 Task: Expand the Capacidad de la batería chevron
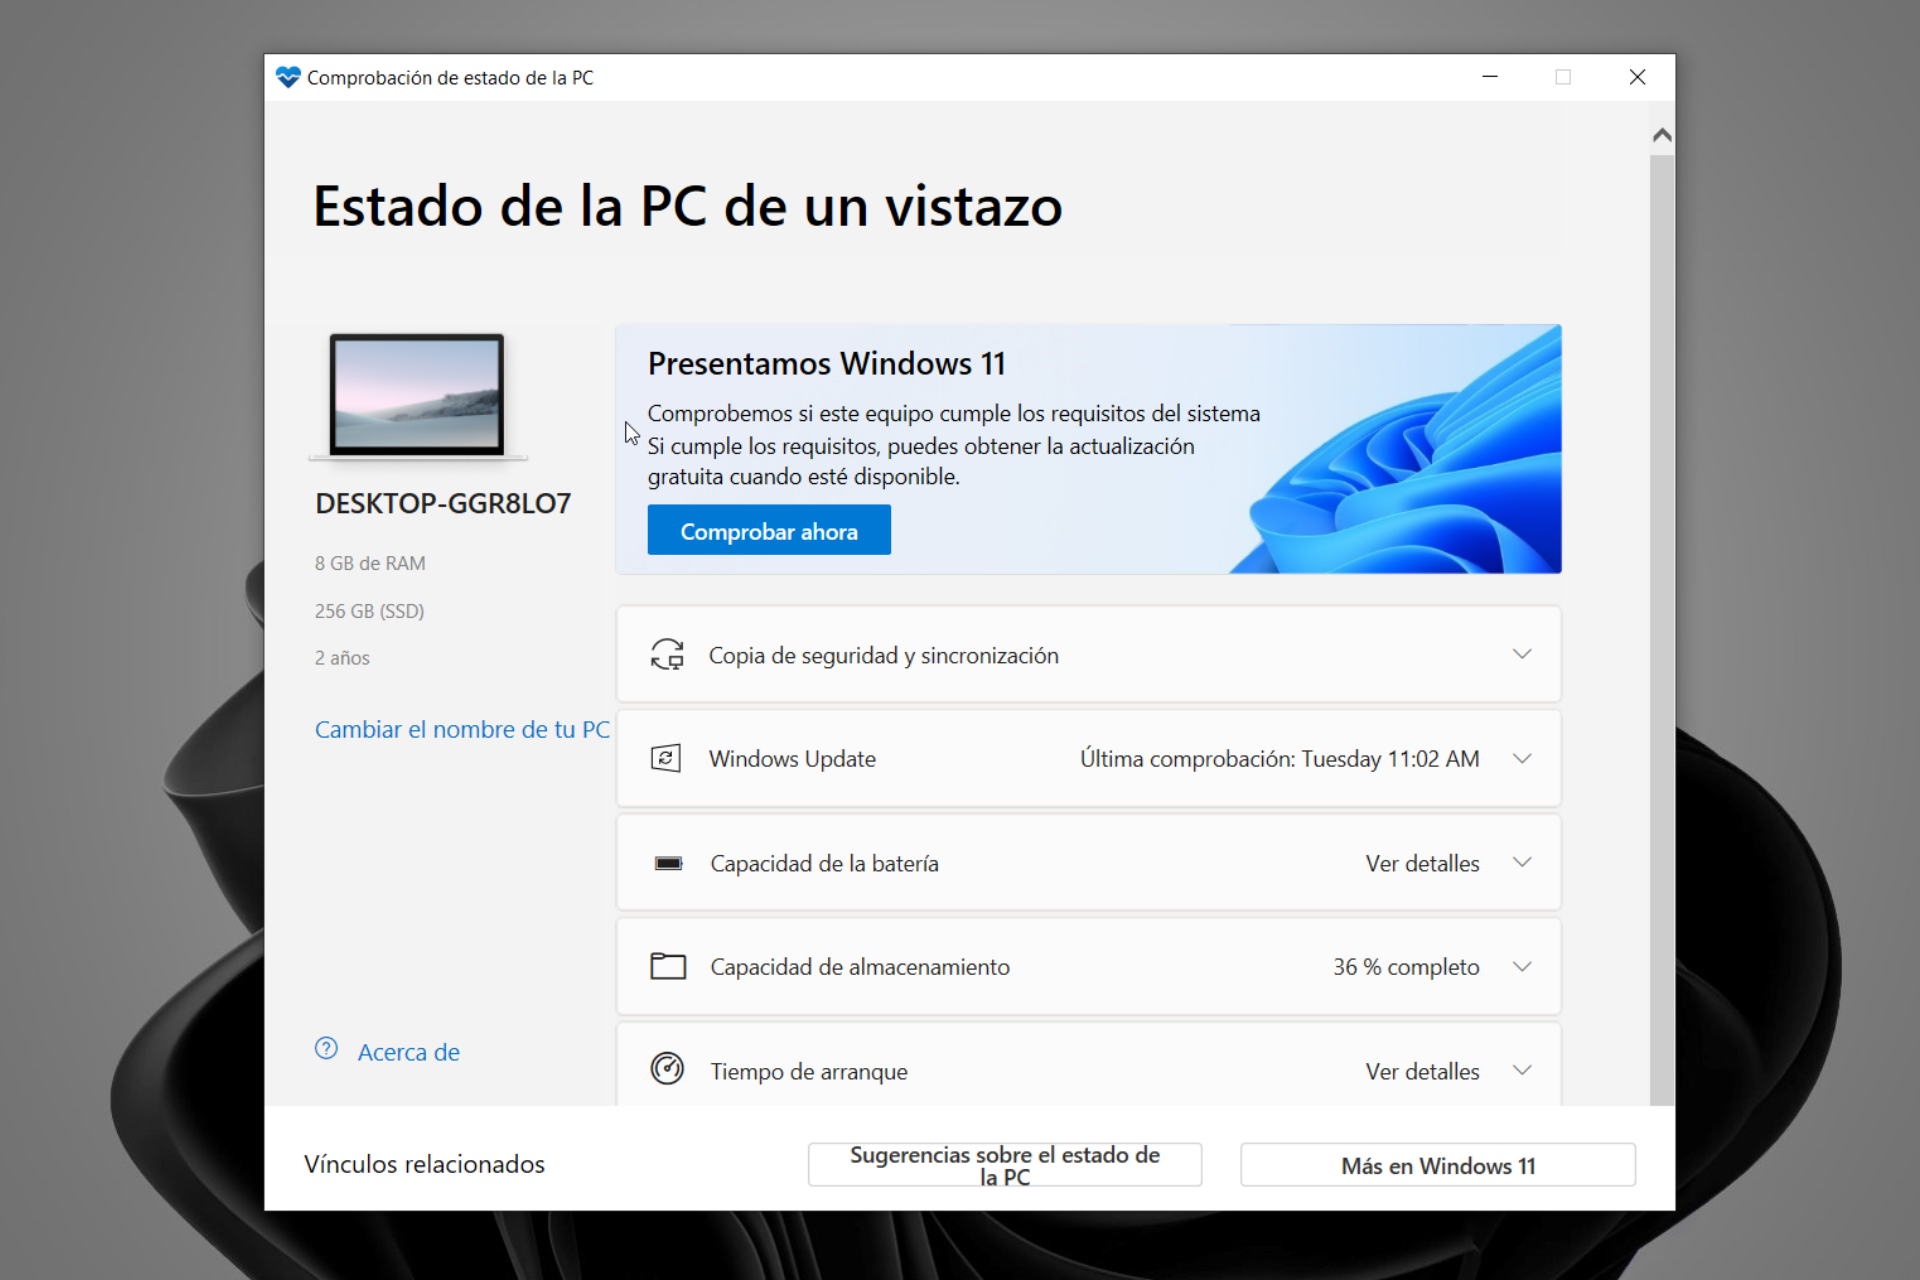point(1522,862)
